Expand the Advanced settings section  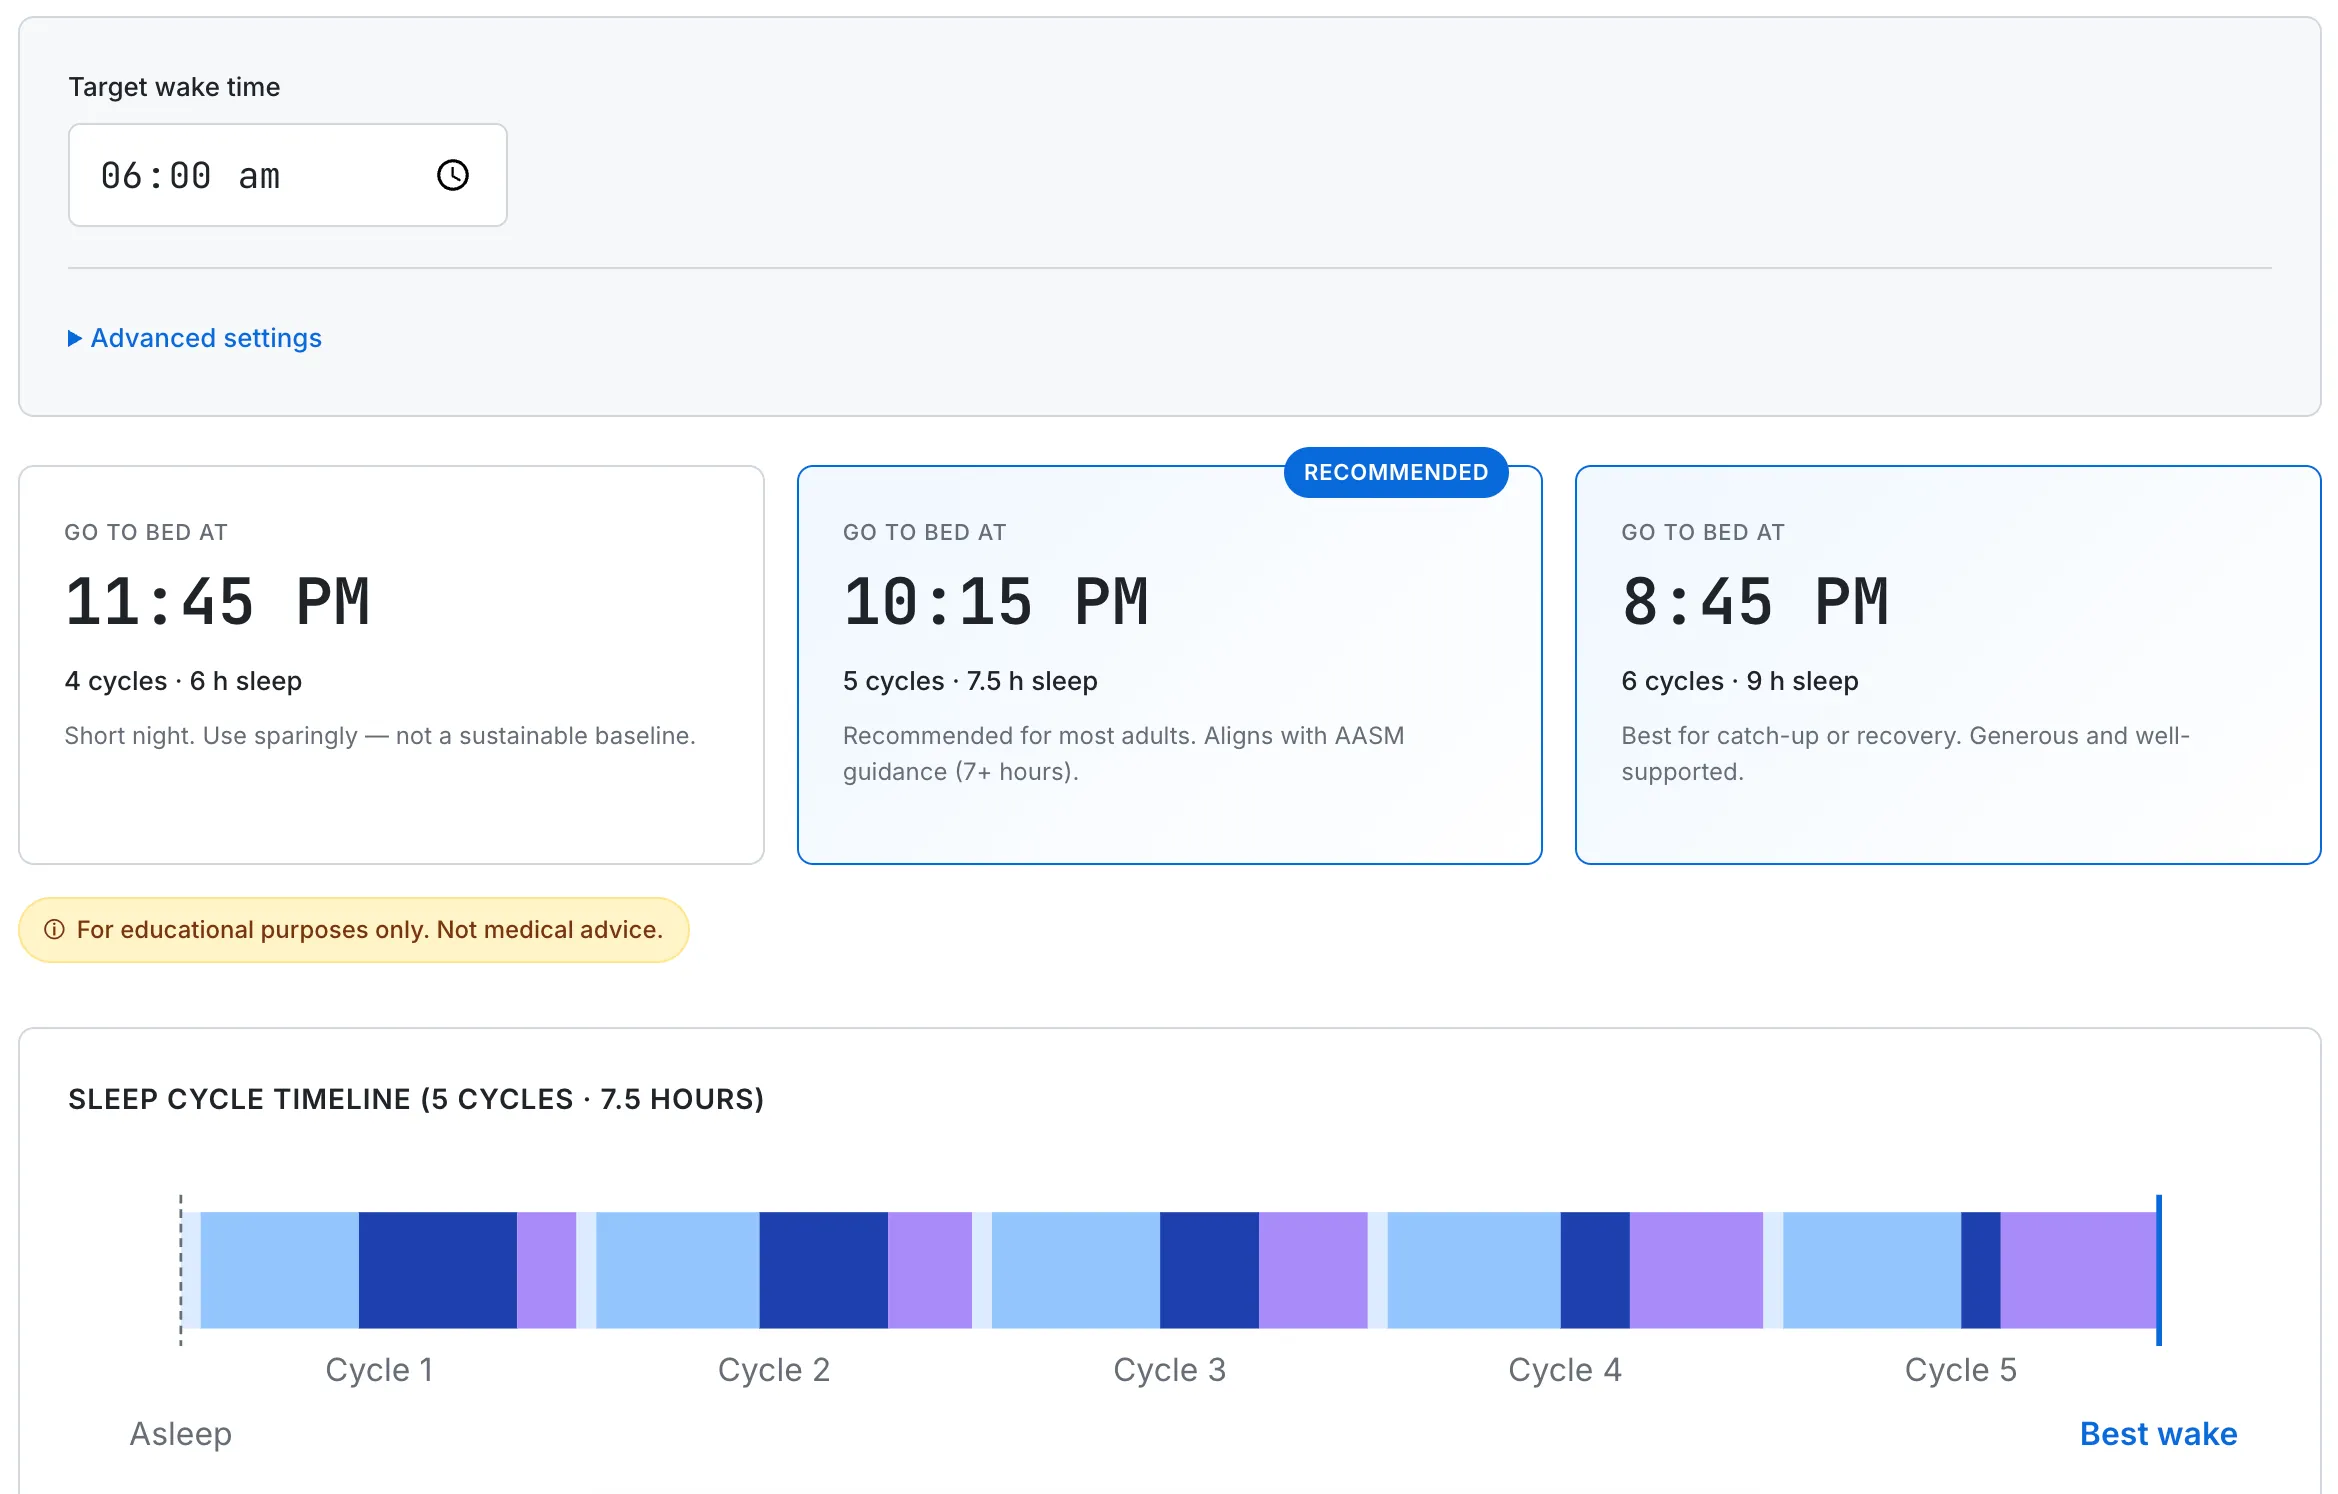click(x=205, y=338)
